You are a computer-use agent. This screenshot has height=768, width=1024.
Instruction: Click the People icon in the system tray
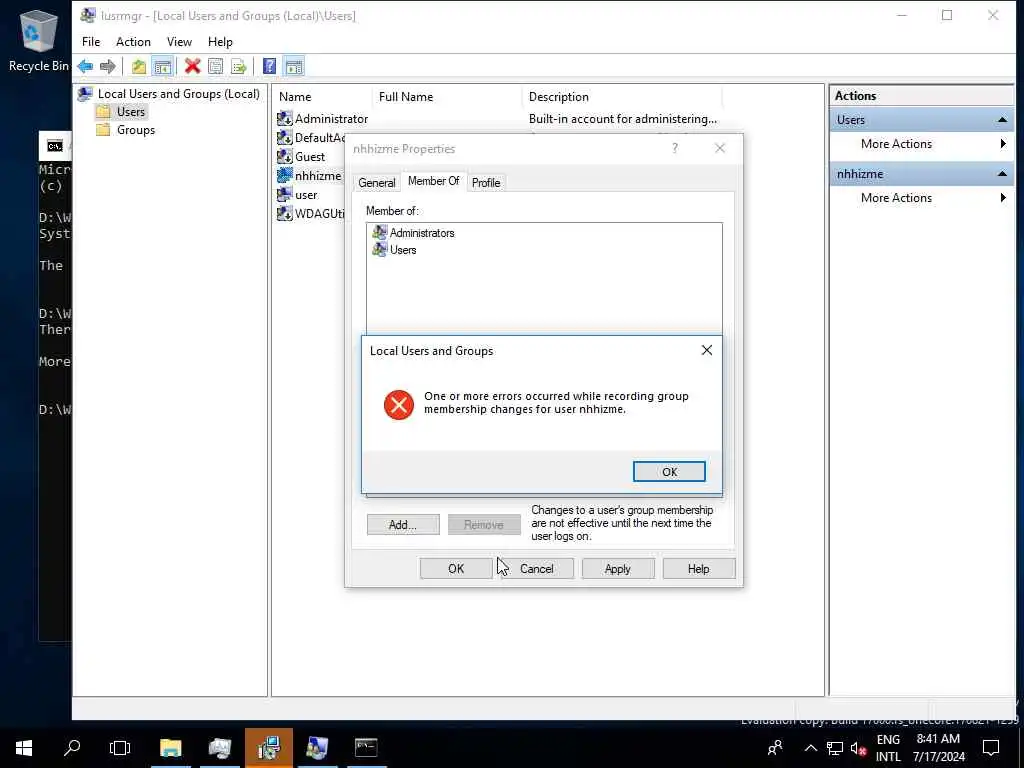tap(775, 748)
